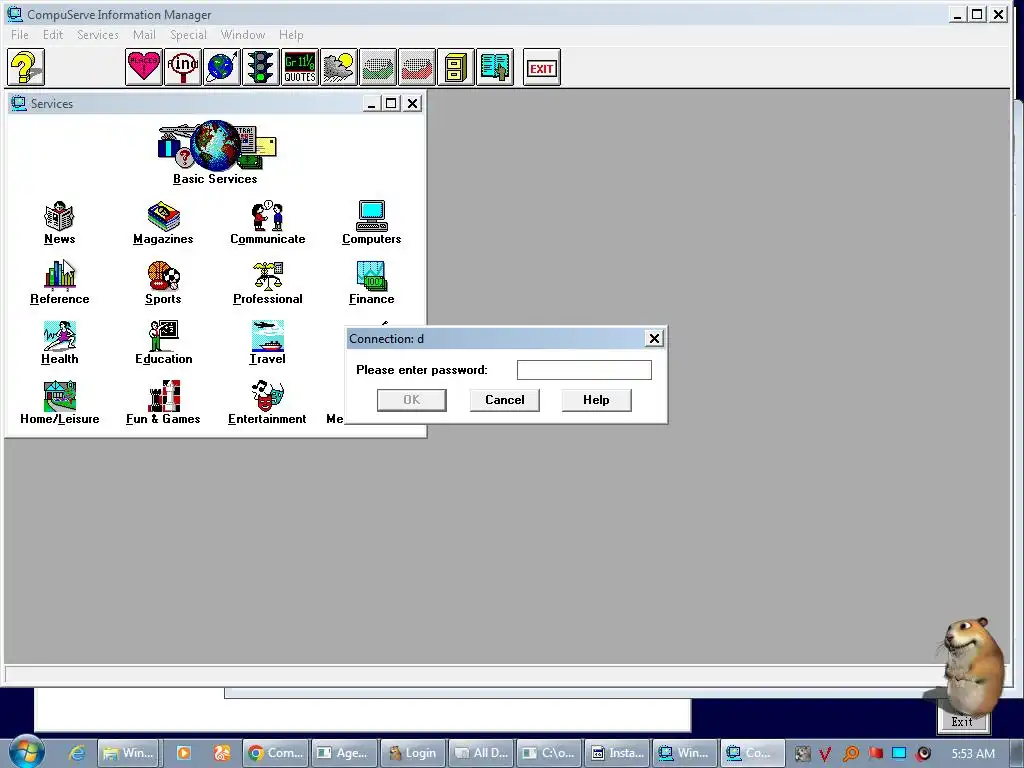1024x768 pixels.
Task: Open Favorite Places heart icon
Action: pyautogui.click(x=144, y=67)
